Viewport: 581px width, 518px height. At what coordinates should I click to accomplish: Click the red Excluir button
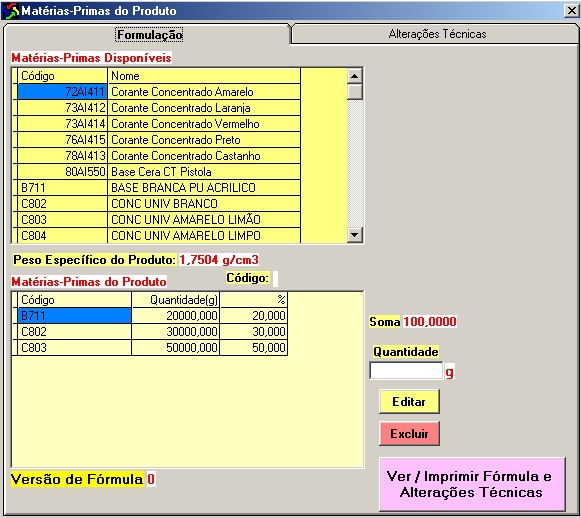(409, 434)
